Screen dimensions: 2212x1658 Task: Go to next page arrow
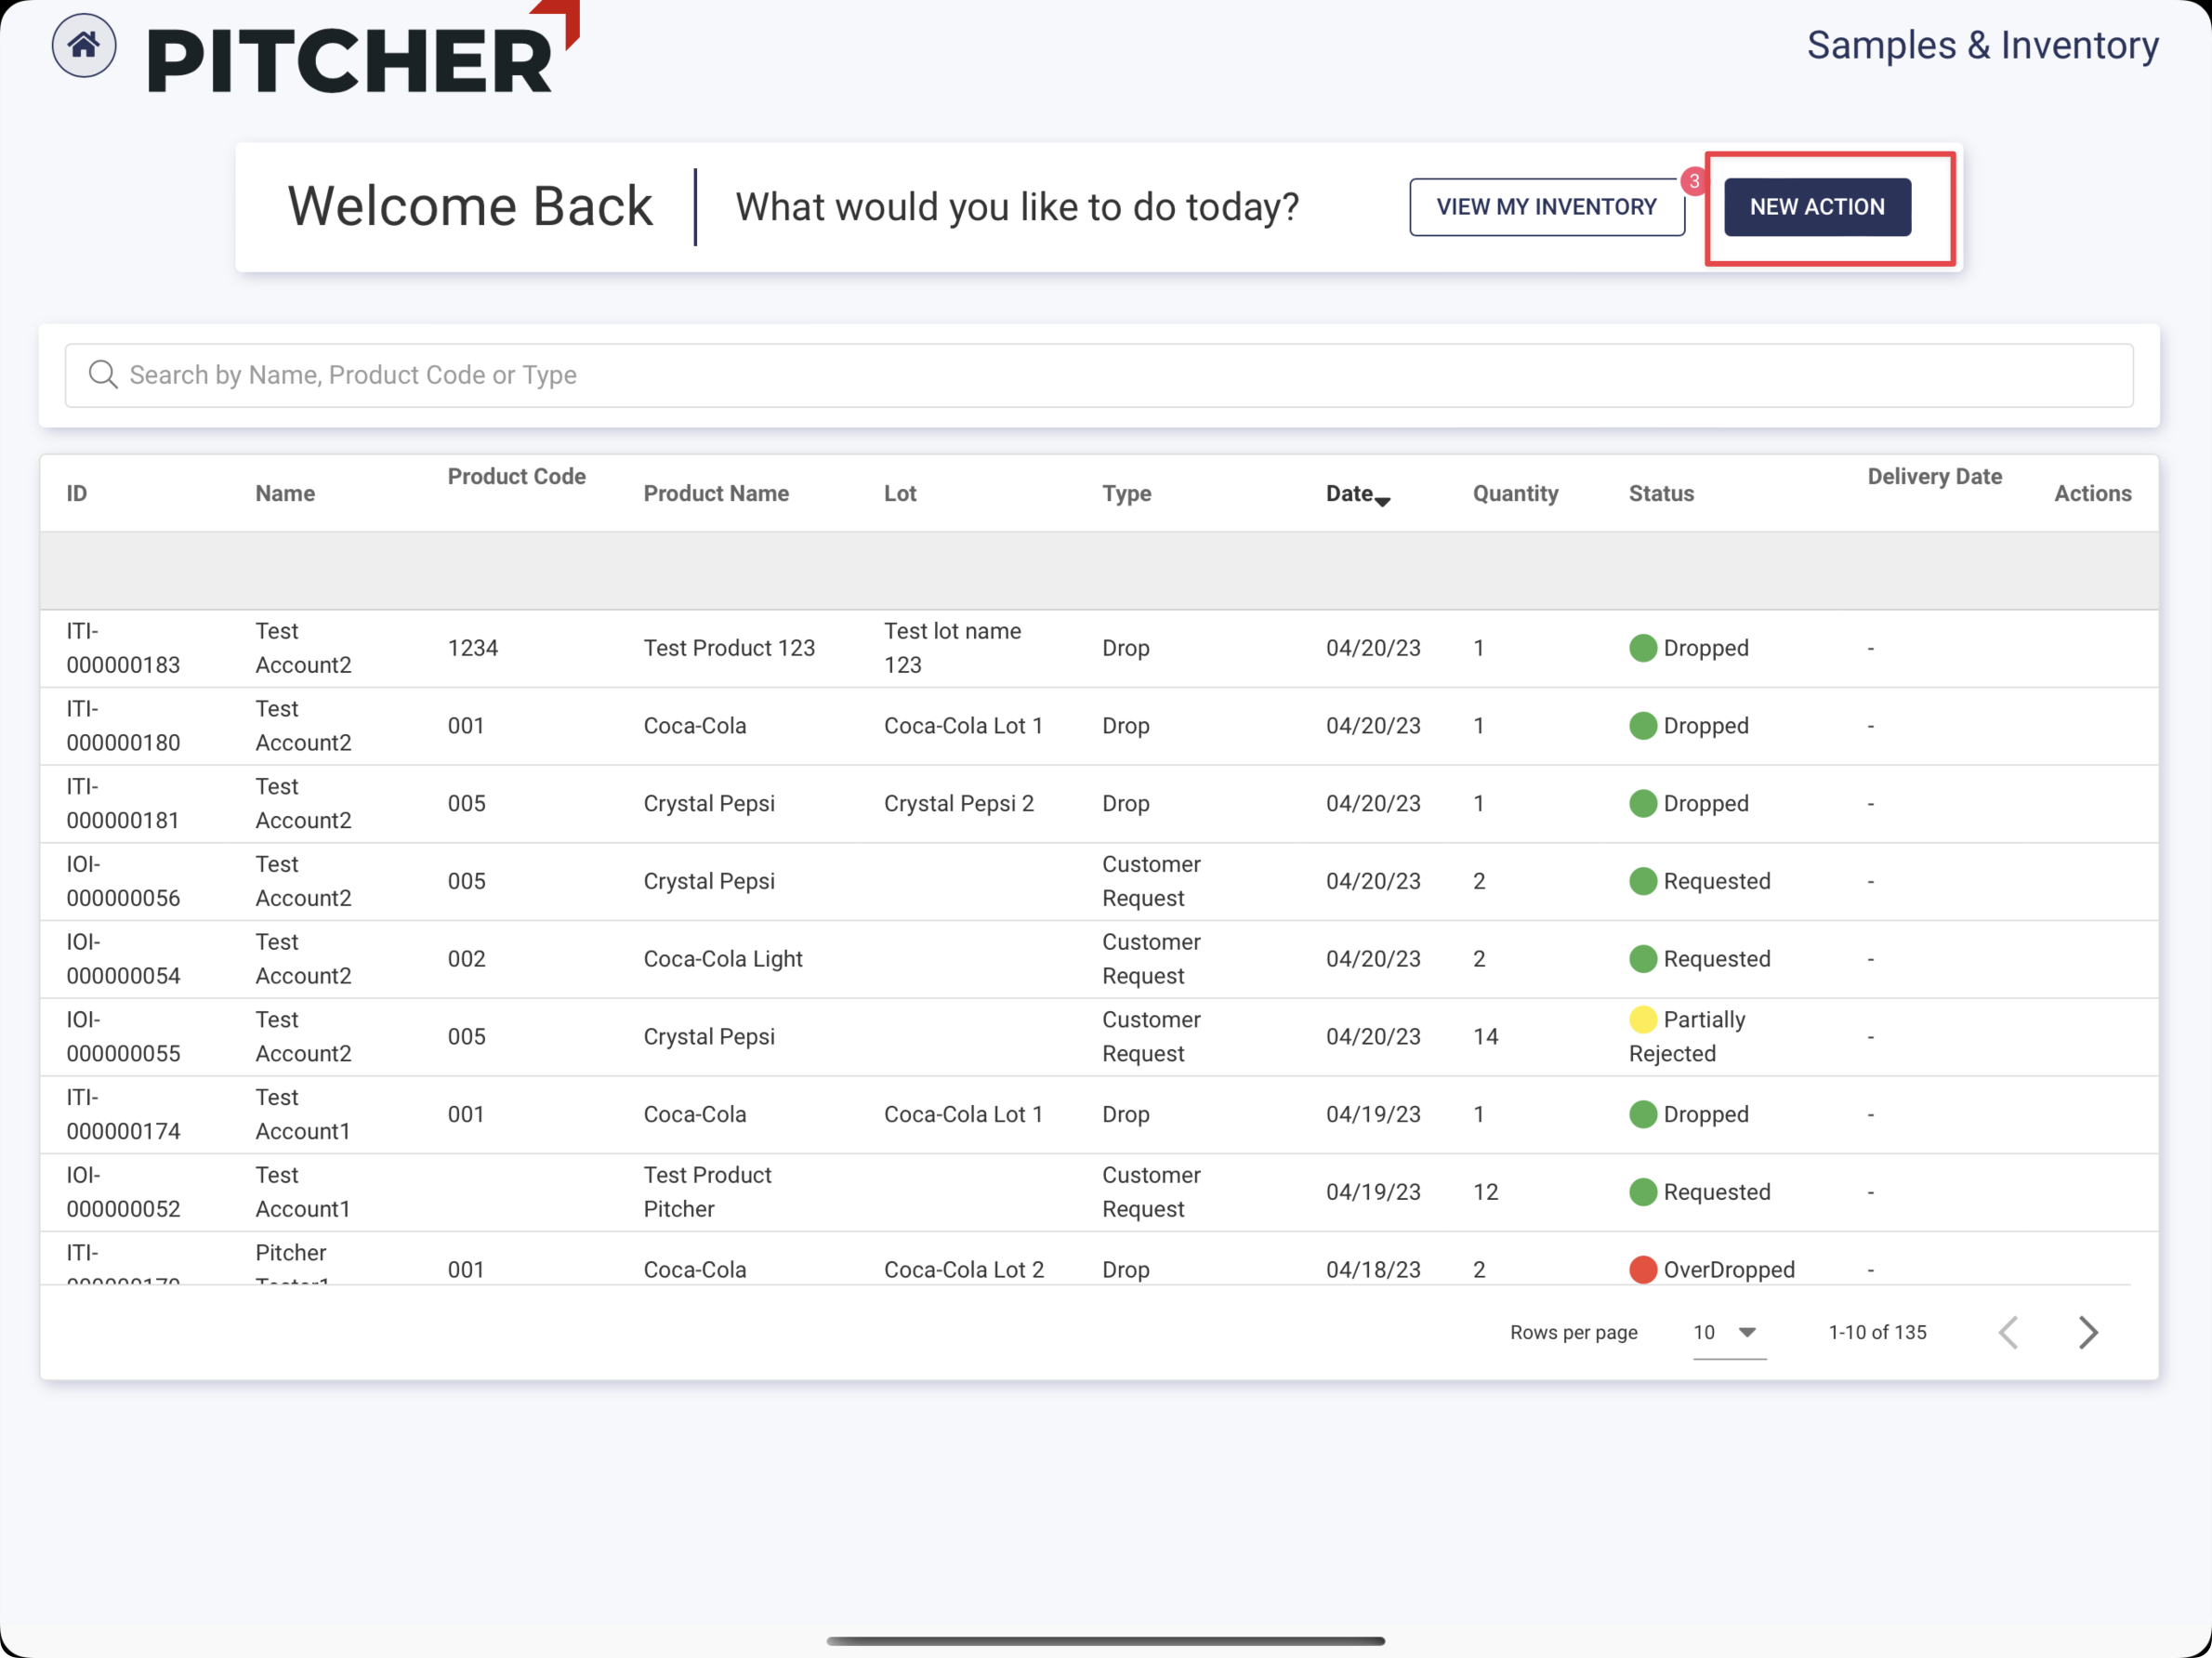point(2088,1332)
